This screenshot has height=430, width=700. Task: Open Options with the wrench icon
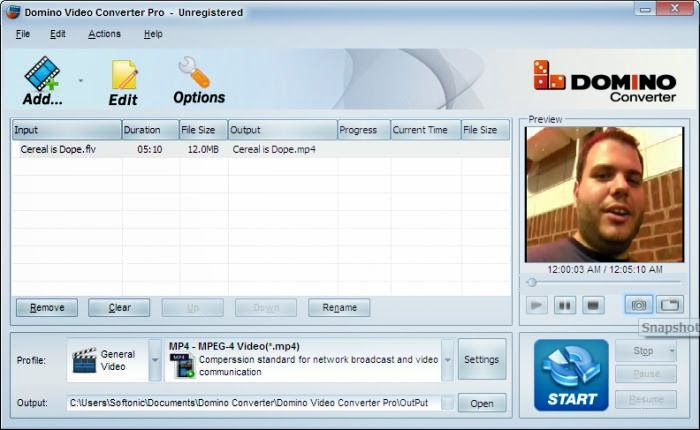[194, 72]
